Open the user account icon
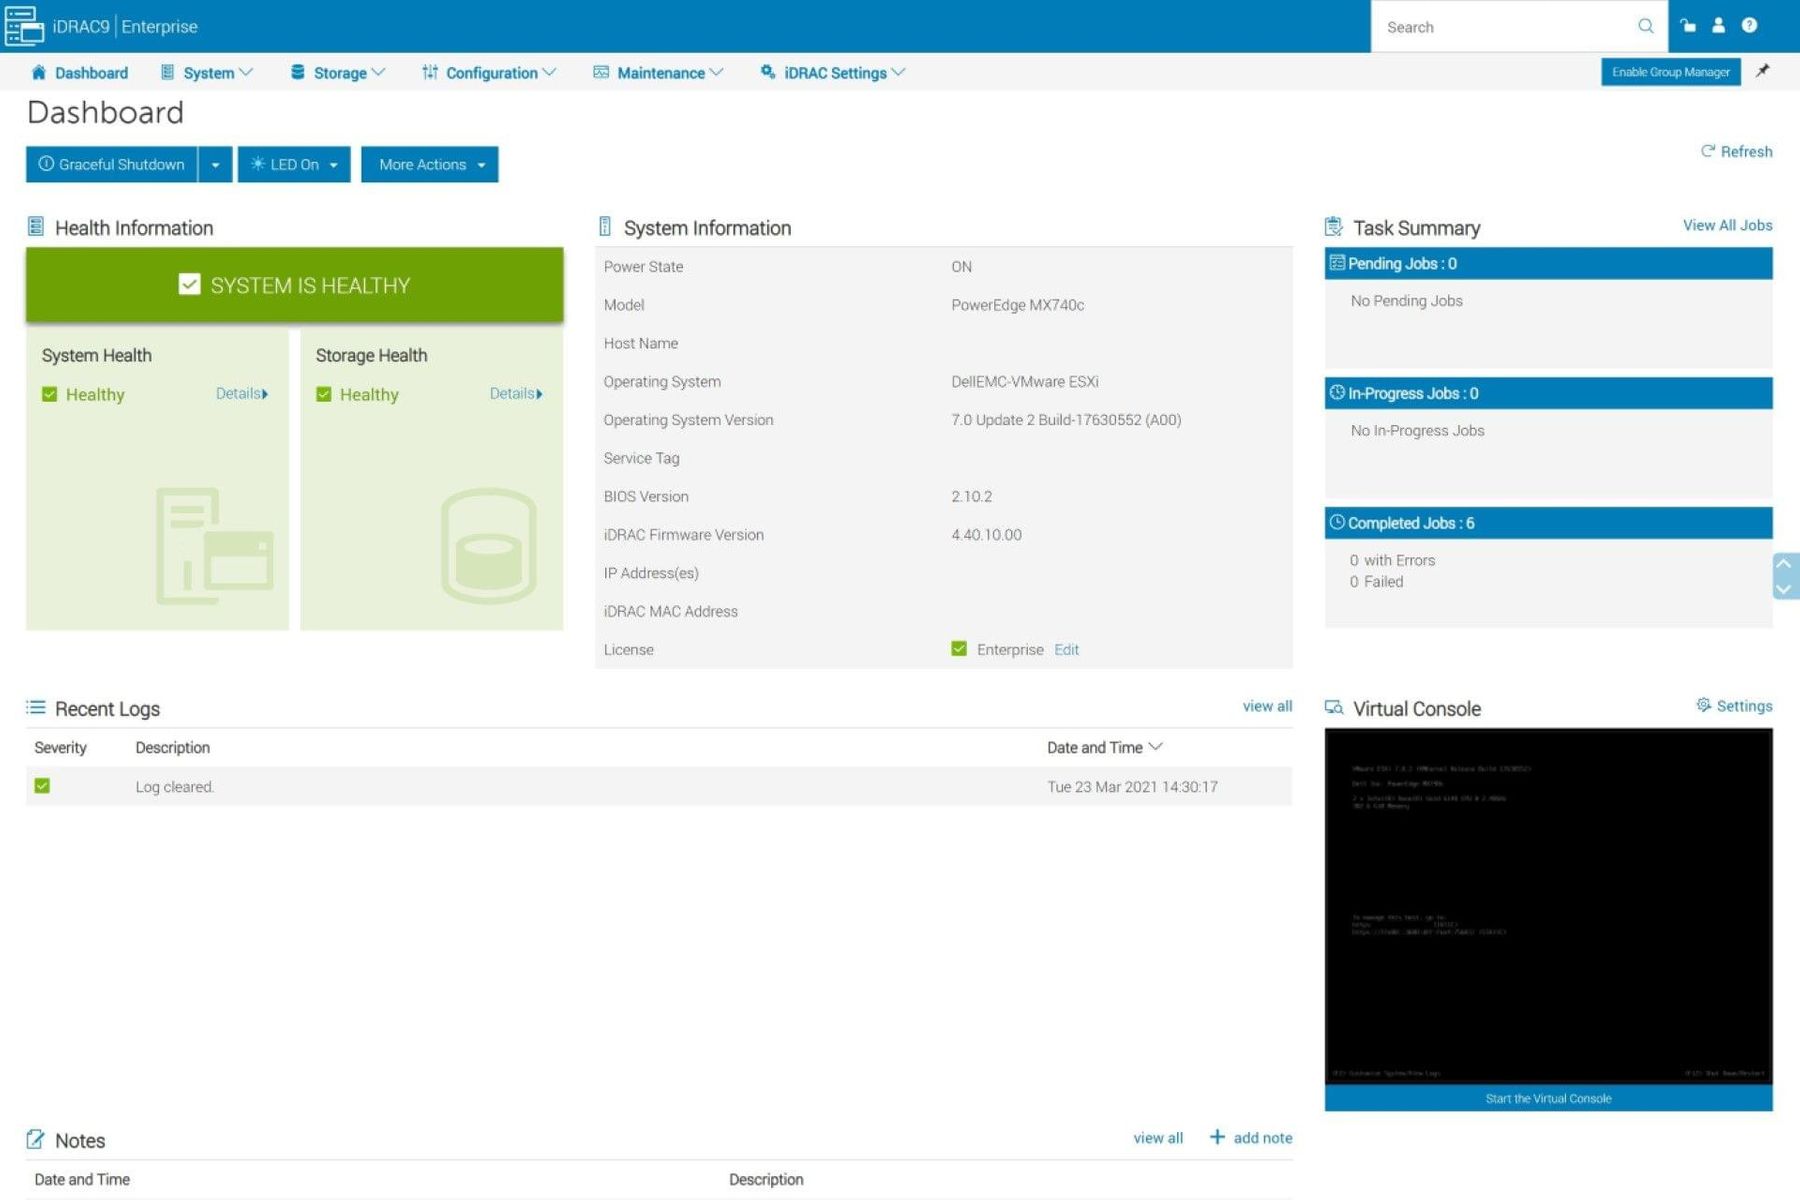 coord(1718,26)
